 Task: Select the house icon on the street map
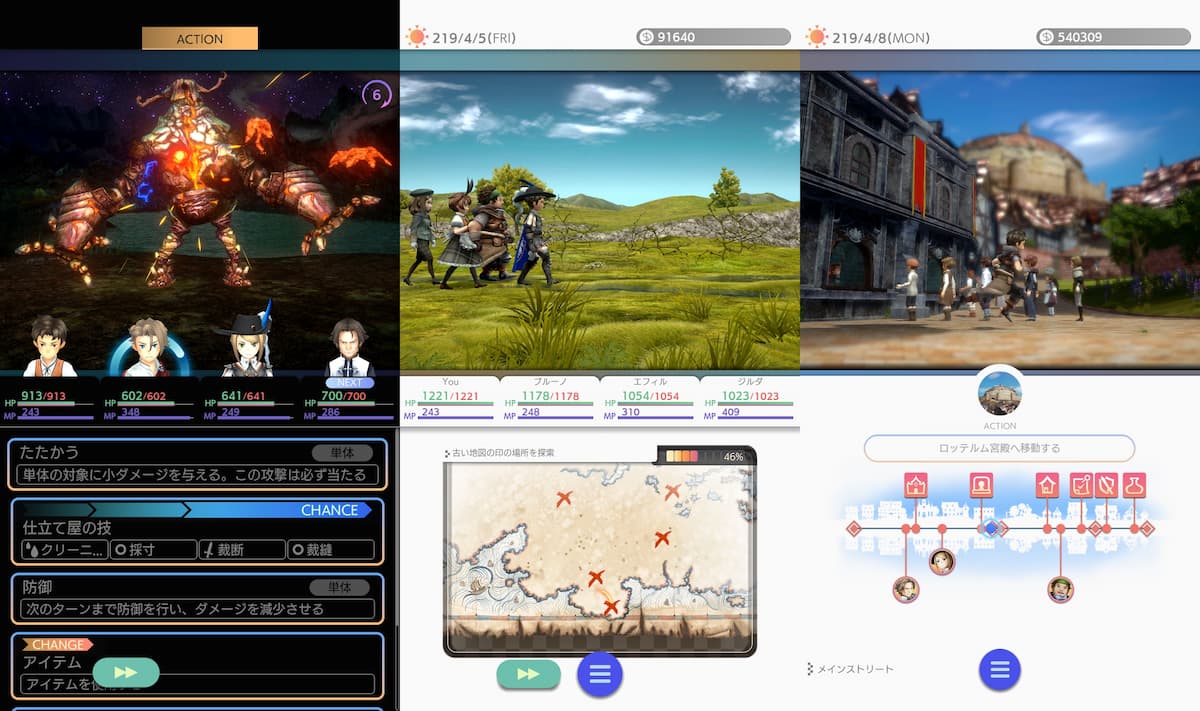(1047, 486)
